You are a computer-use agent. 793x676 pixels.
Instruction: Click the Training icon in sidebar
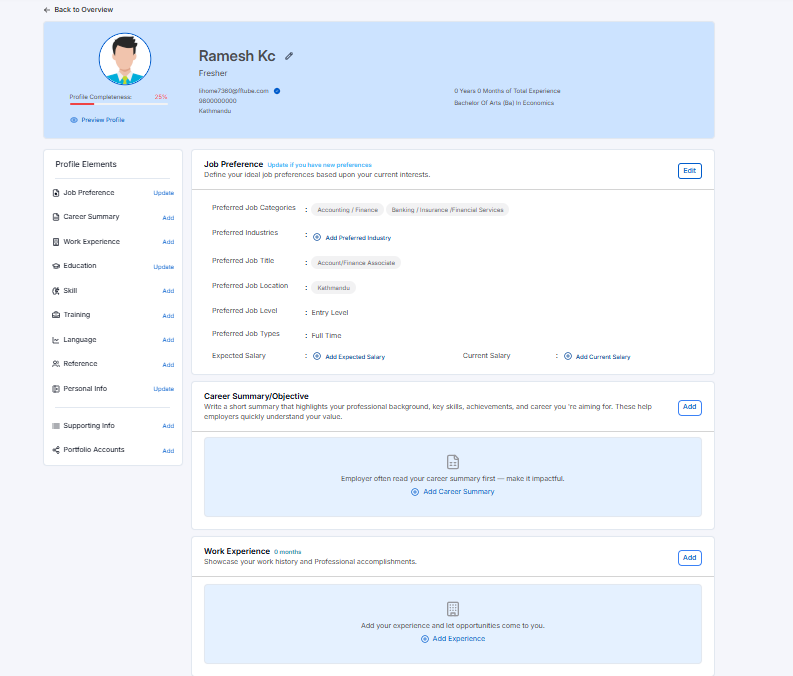[x=55, y=315]
